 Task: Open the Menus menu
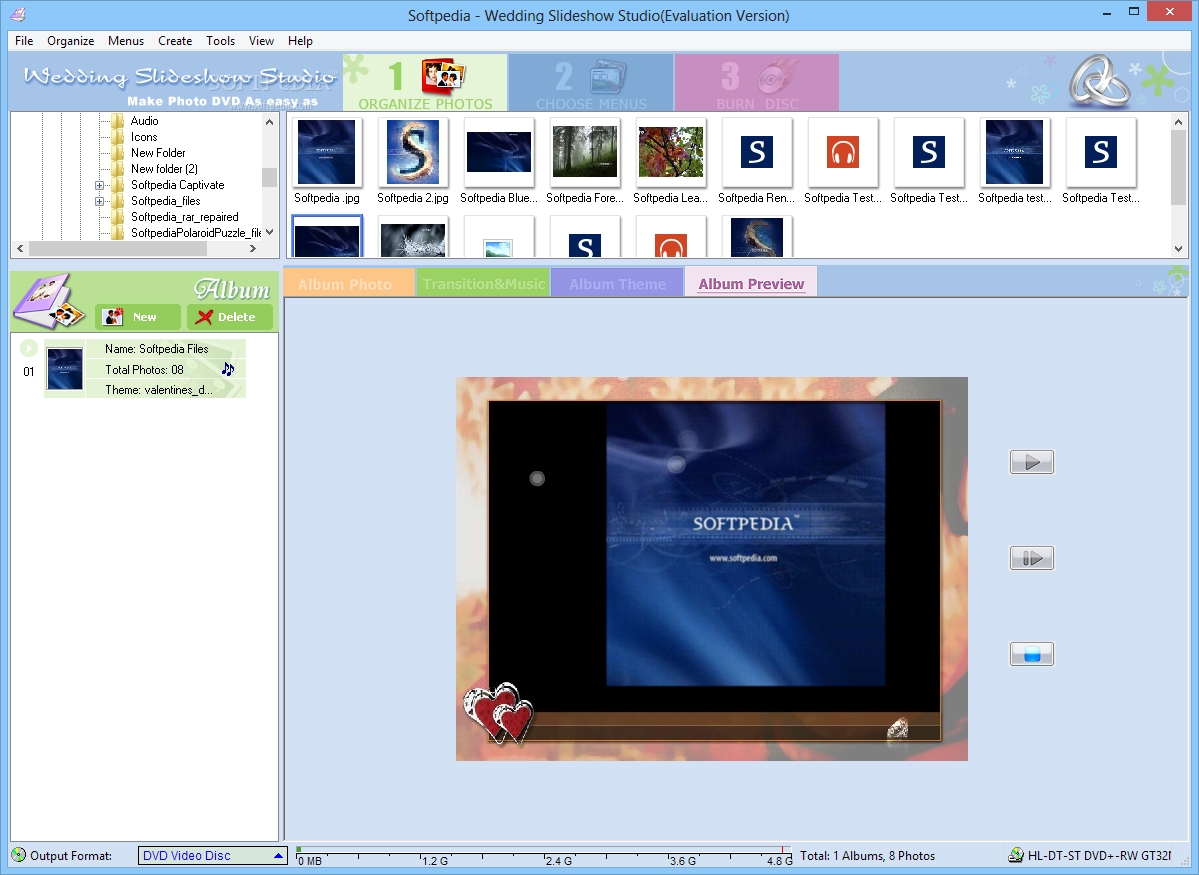pos(125,41)
